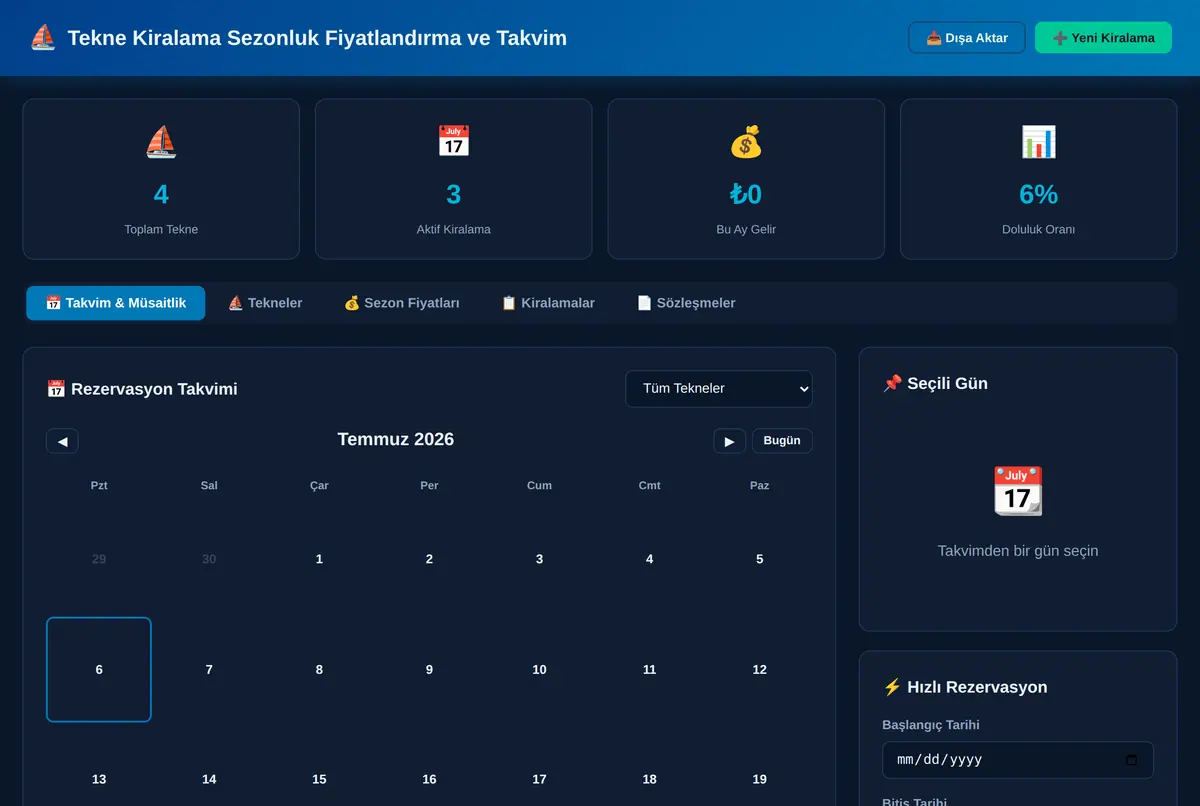This screenshot has height=806, width=1200.
Task: Click the Pzt weekday column header
Action: (x=99, y=485)
